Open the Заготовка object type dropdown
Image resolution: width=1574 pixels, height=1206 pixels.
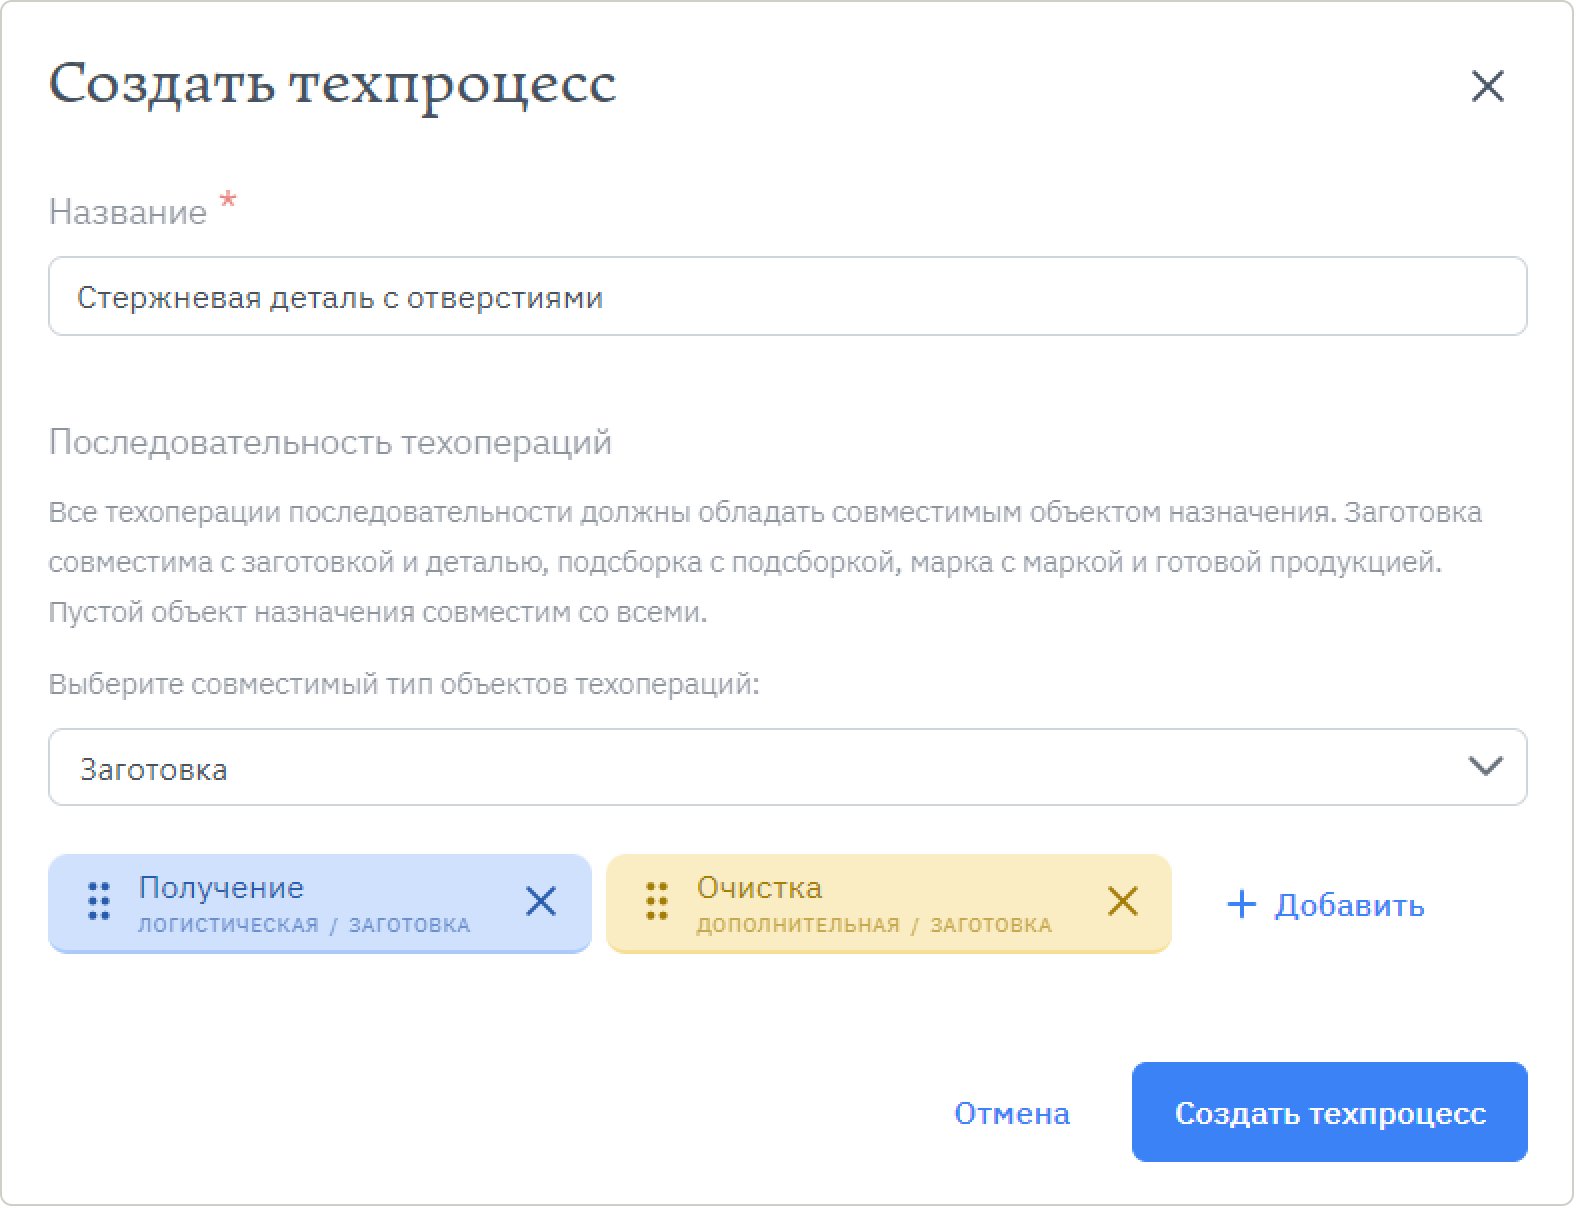(x=787, y=767)
